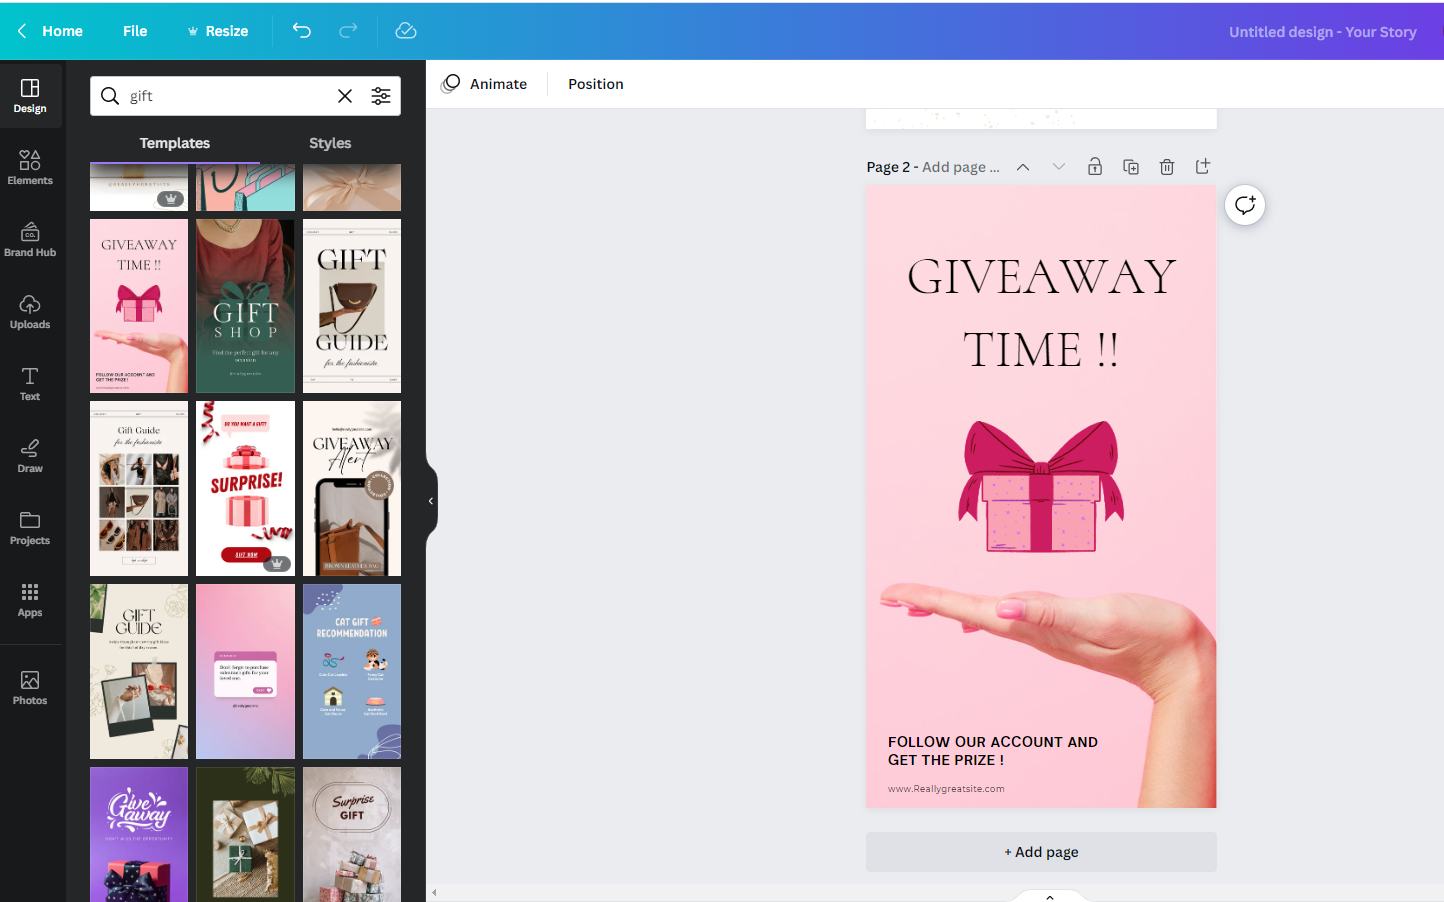Viewport: 1444px width, 902px height.
Task: Click the cloud save status icon
Action: [406, 31]
